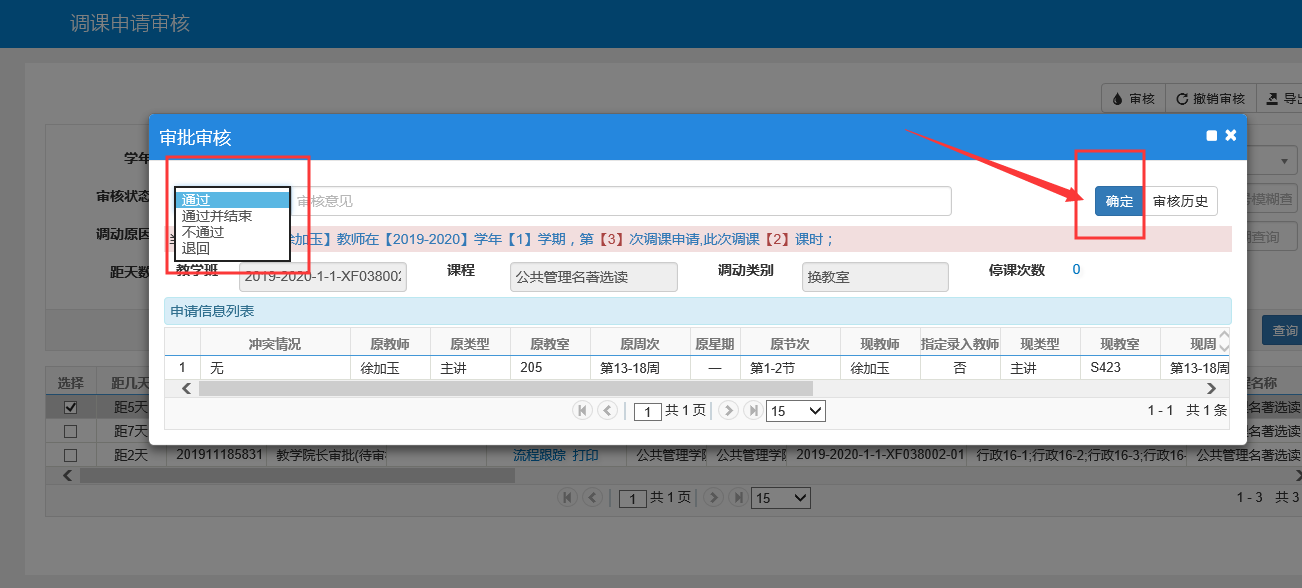Close the 审批审核 dialog

pyautogui.click(x=1231, y=135)
